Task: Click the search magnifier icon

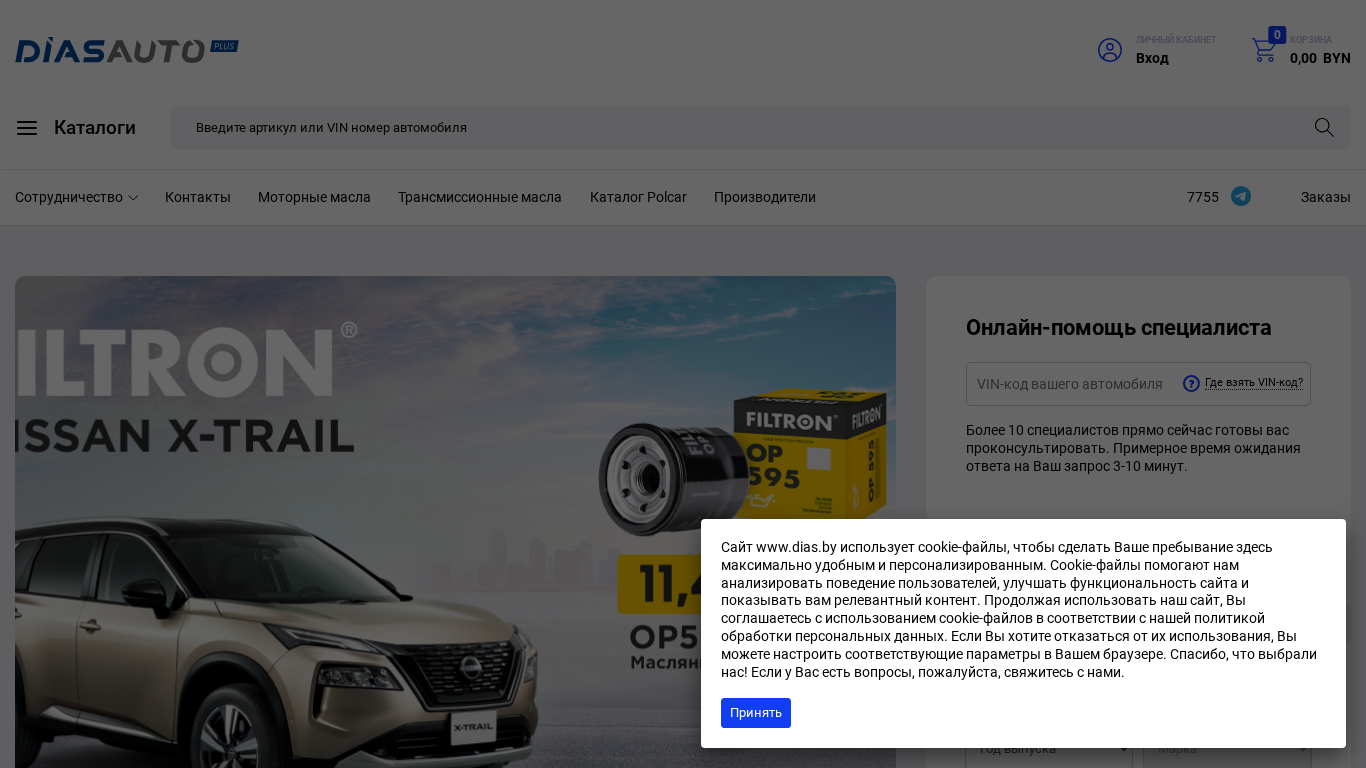Action: [1324, 127]
